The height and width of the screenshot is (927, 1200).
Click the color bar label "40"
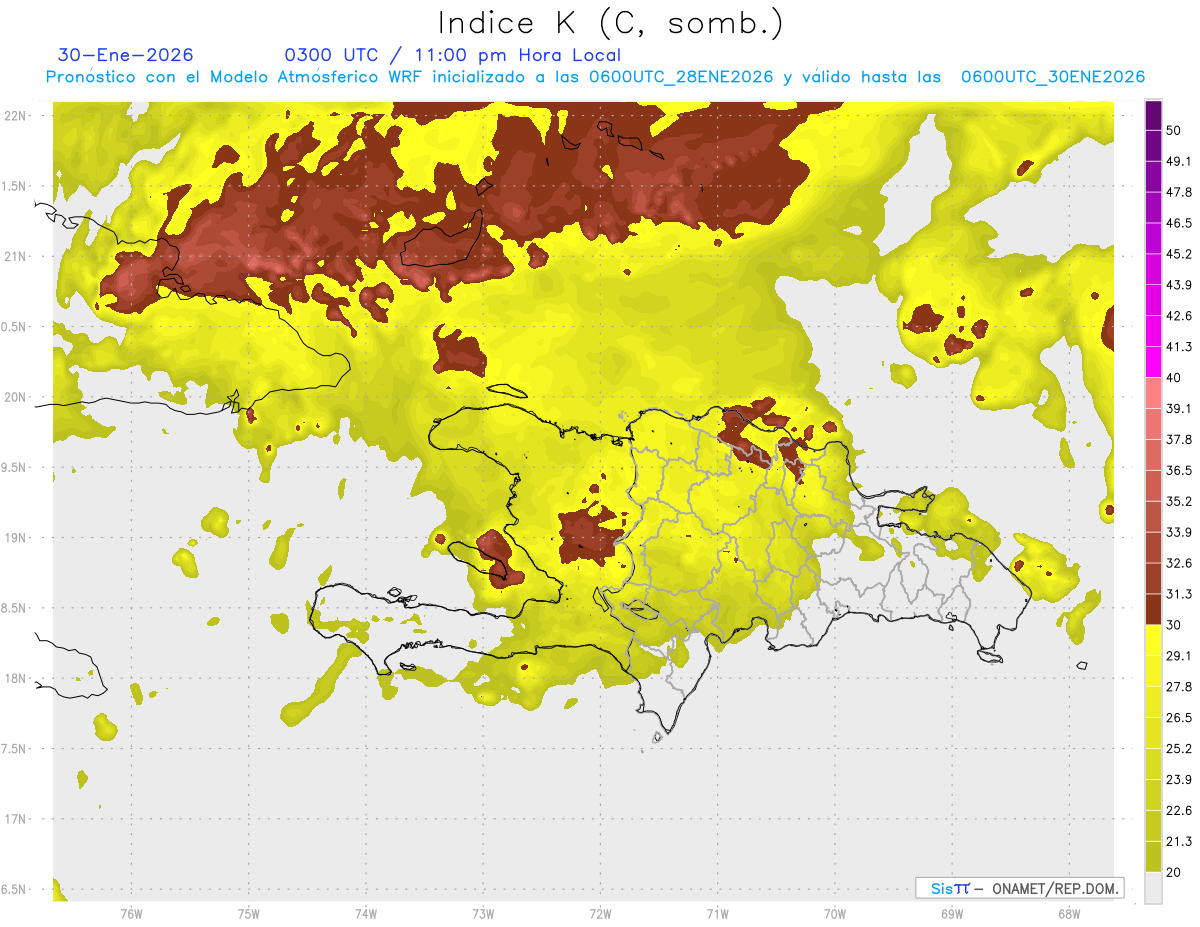[1174, 378]
